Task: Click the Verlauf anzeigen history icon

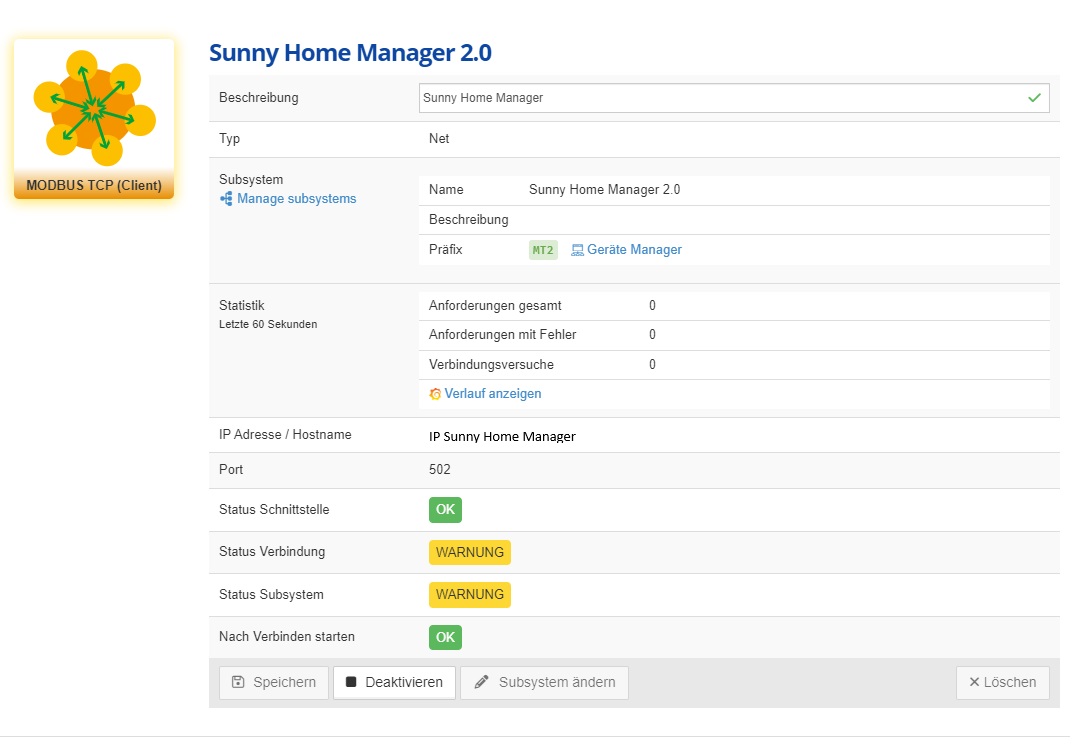Action: coord(435,394)
